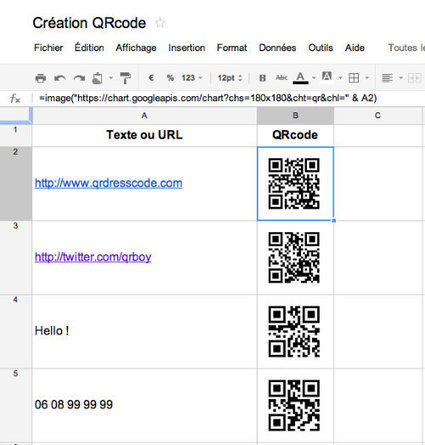Open the 12pt font size dropdown
The image size is (425, 445).
(230, 78)
